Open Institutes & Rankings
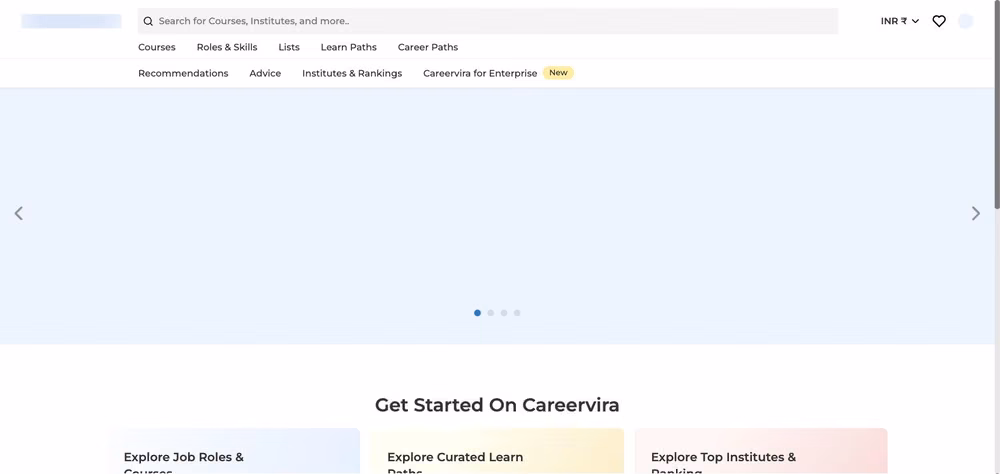1000x474 pixels. [352, 73]
